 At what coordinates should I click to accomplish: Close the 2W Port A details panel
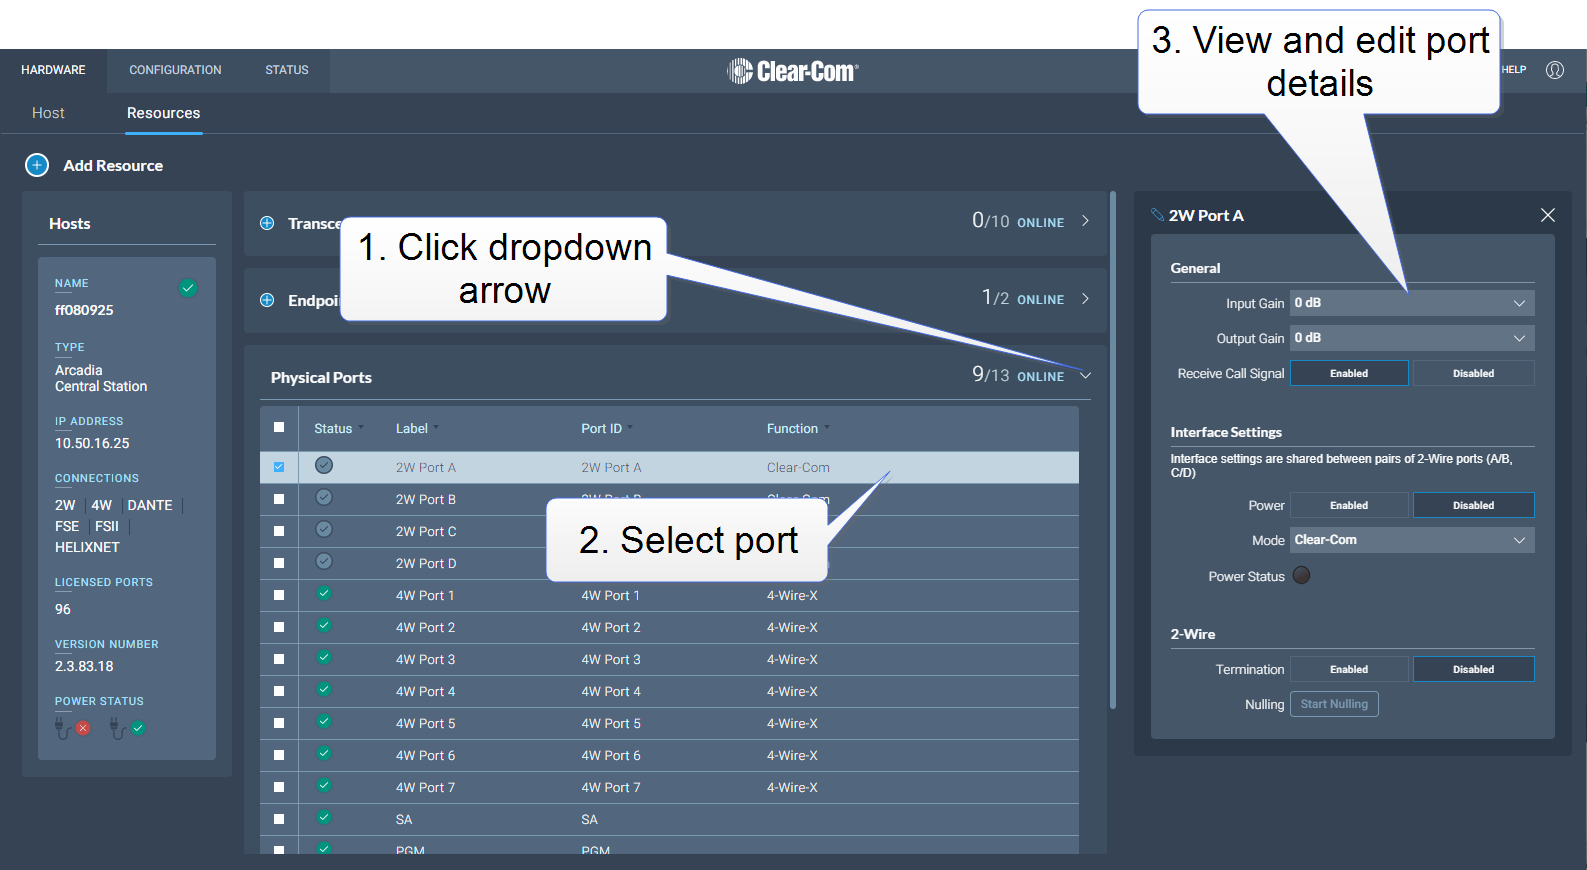tap(1547, 215)
